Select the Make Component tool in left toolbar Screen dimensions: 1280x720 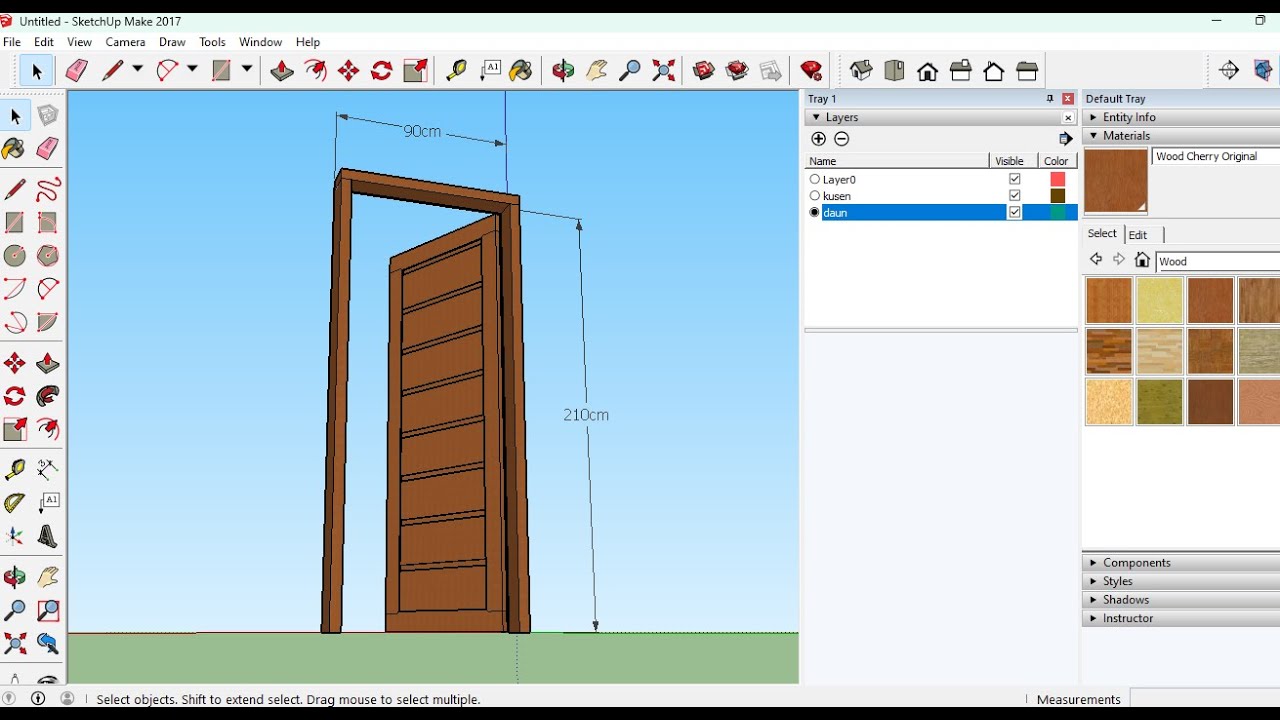pyautogui.click(x=48, y=117)
